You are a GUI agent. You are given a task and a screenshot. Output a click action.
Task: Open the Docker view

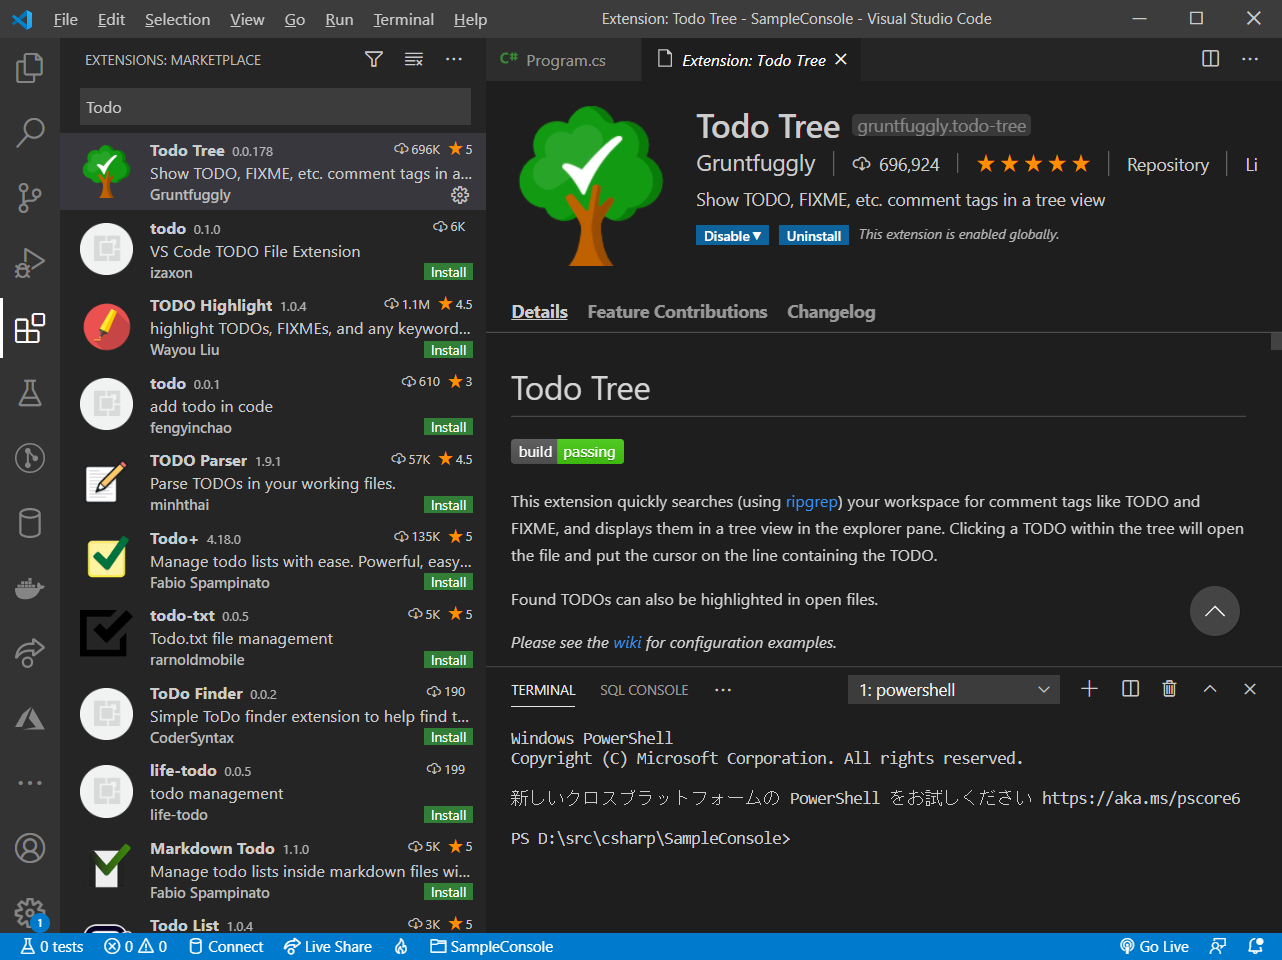(30, 588)
